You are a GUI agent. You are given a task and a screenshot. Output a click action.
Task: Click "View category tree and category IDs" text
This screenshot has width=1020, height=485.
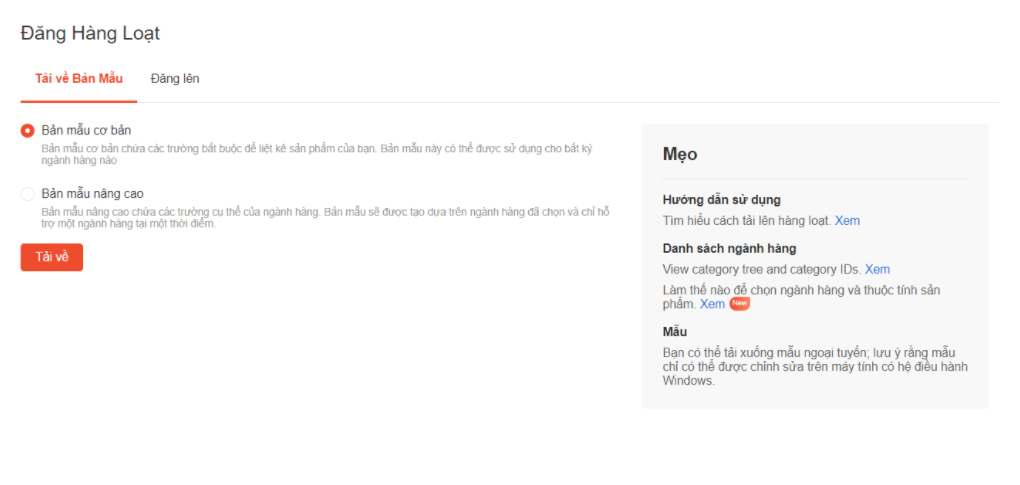(x=761, y=269)
